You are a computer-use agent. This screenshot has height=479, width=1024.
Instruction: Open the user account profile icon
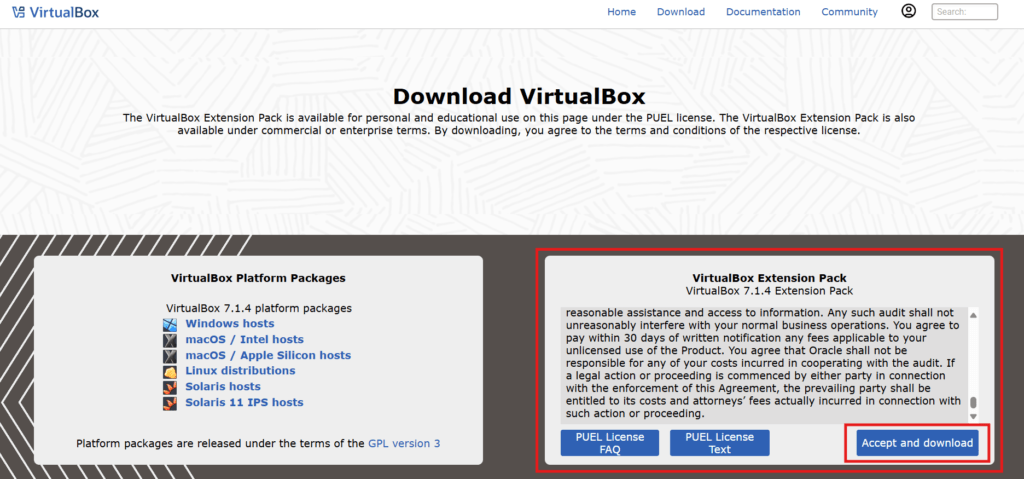908,11
